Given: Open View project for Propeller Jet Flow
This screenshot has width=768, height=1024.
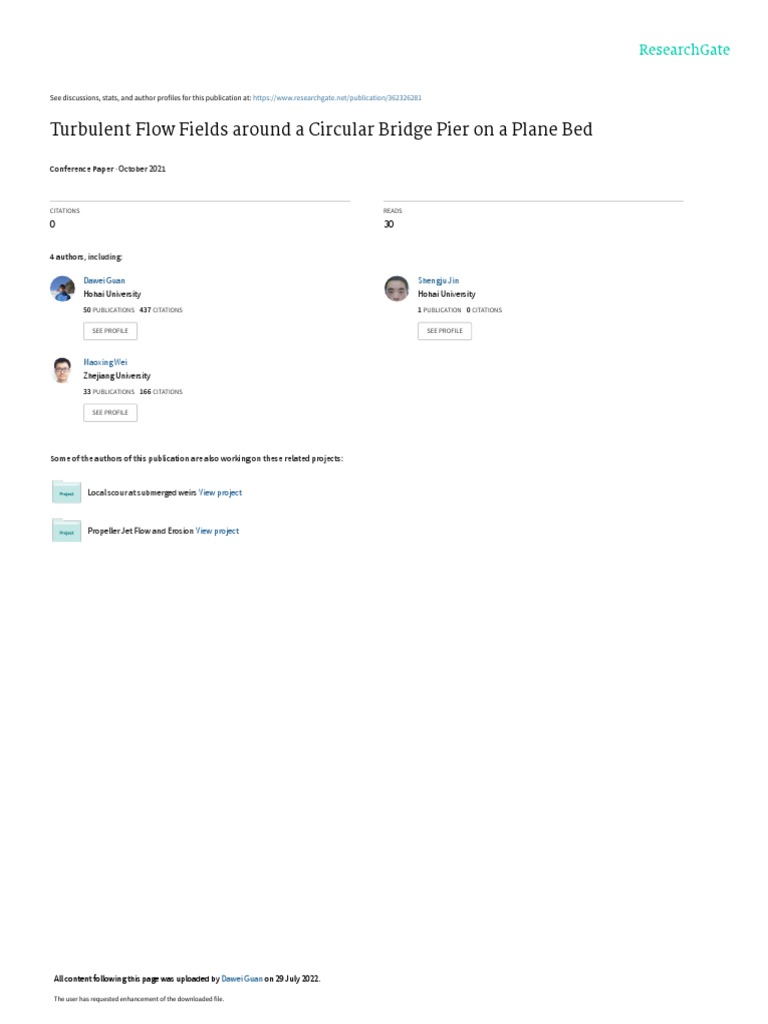Looking at the screenshot, I should pos(217,532).
